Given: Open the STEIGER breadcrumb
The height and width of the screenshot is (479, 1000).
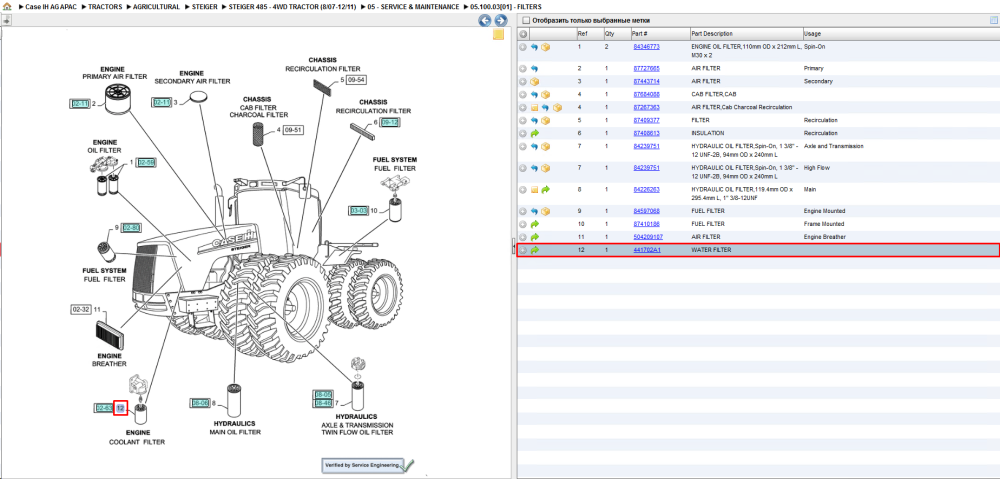Looking at the screenshot, I should tap(204, 6).
